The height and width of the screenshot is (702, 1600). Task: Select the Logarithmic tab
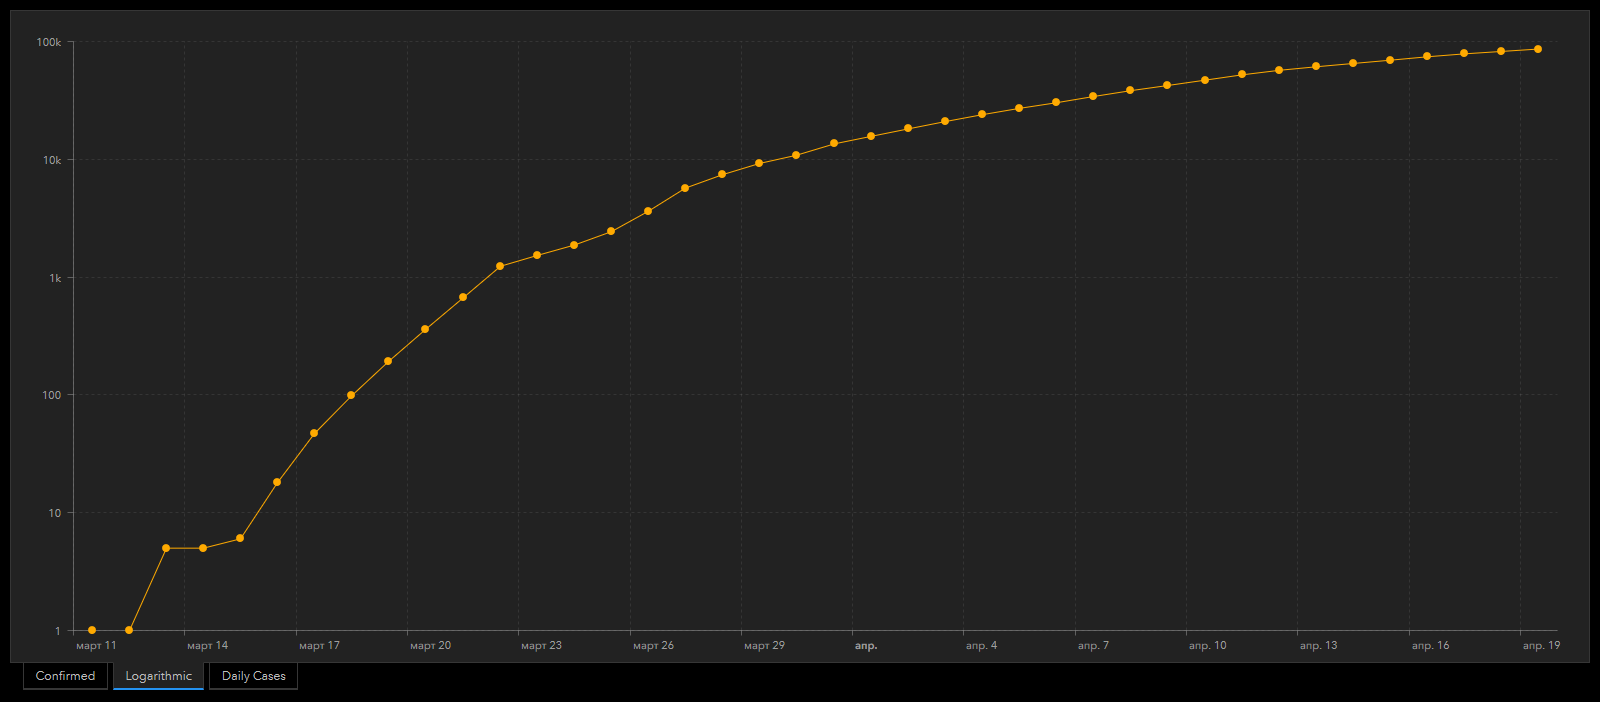click(158, 676)
